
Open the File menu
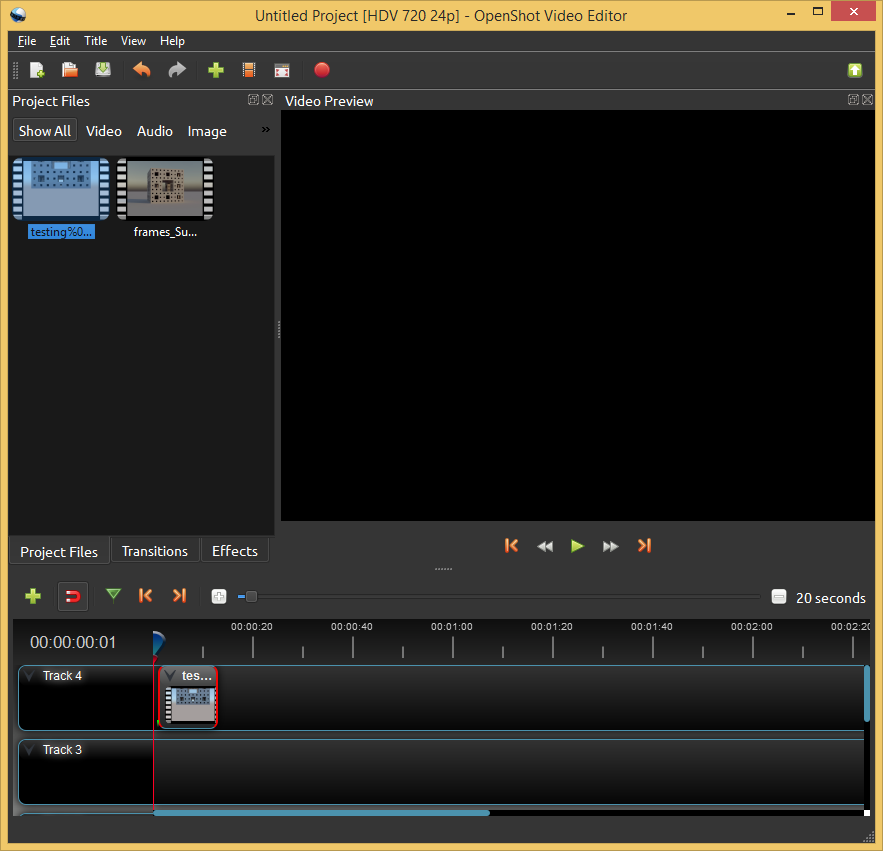[x=27, y=41]
